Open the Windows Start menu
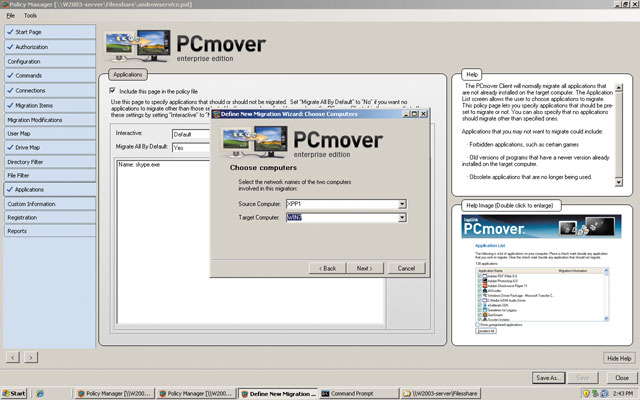This screenshot has width=640, height=400. [13, 393]
